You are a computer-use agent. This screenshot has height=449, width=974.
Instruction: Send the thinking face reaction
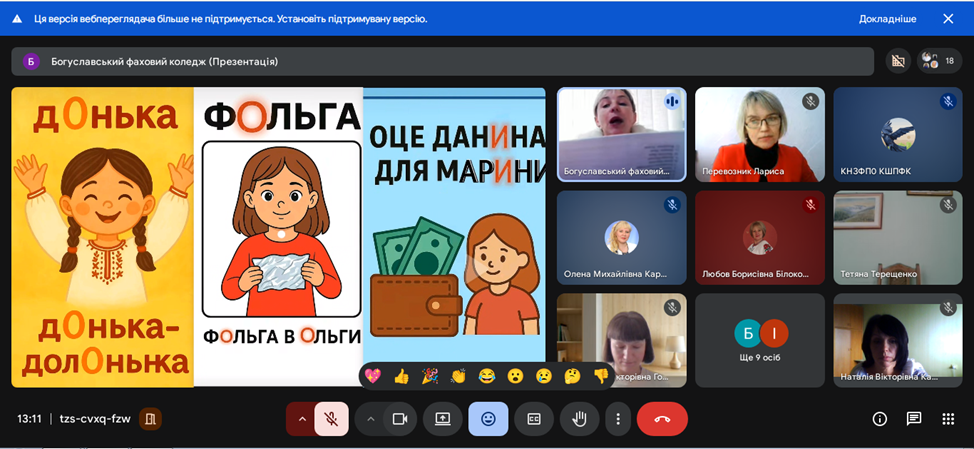[572, 376]
